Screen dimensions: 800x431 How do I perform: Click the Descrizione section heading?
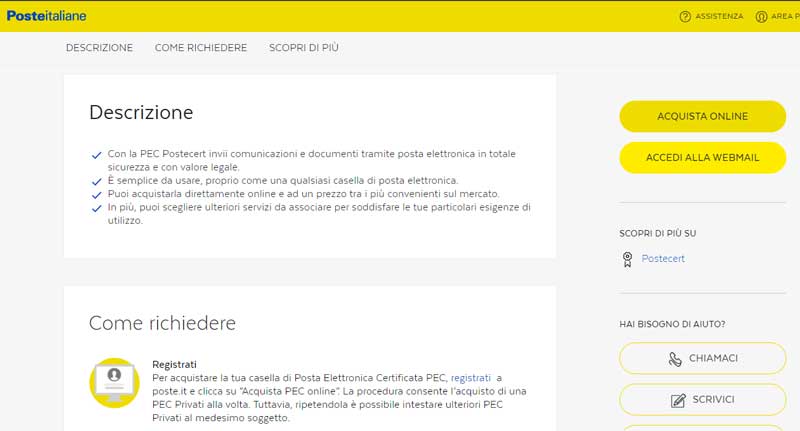click(x=141, y=112)
